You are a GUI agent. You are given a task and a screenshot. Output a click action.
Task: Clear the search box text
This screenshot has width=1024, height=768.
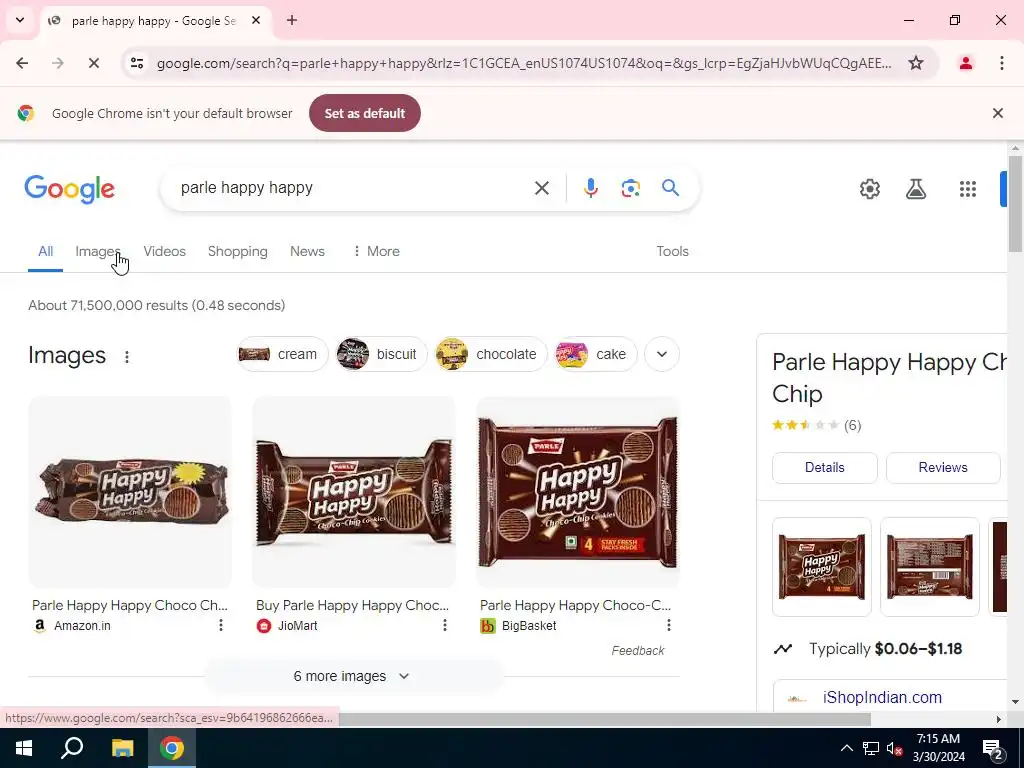click(x=541, y=188)
